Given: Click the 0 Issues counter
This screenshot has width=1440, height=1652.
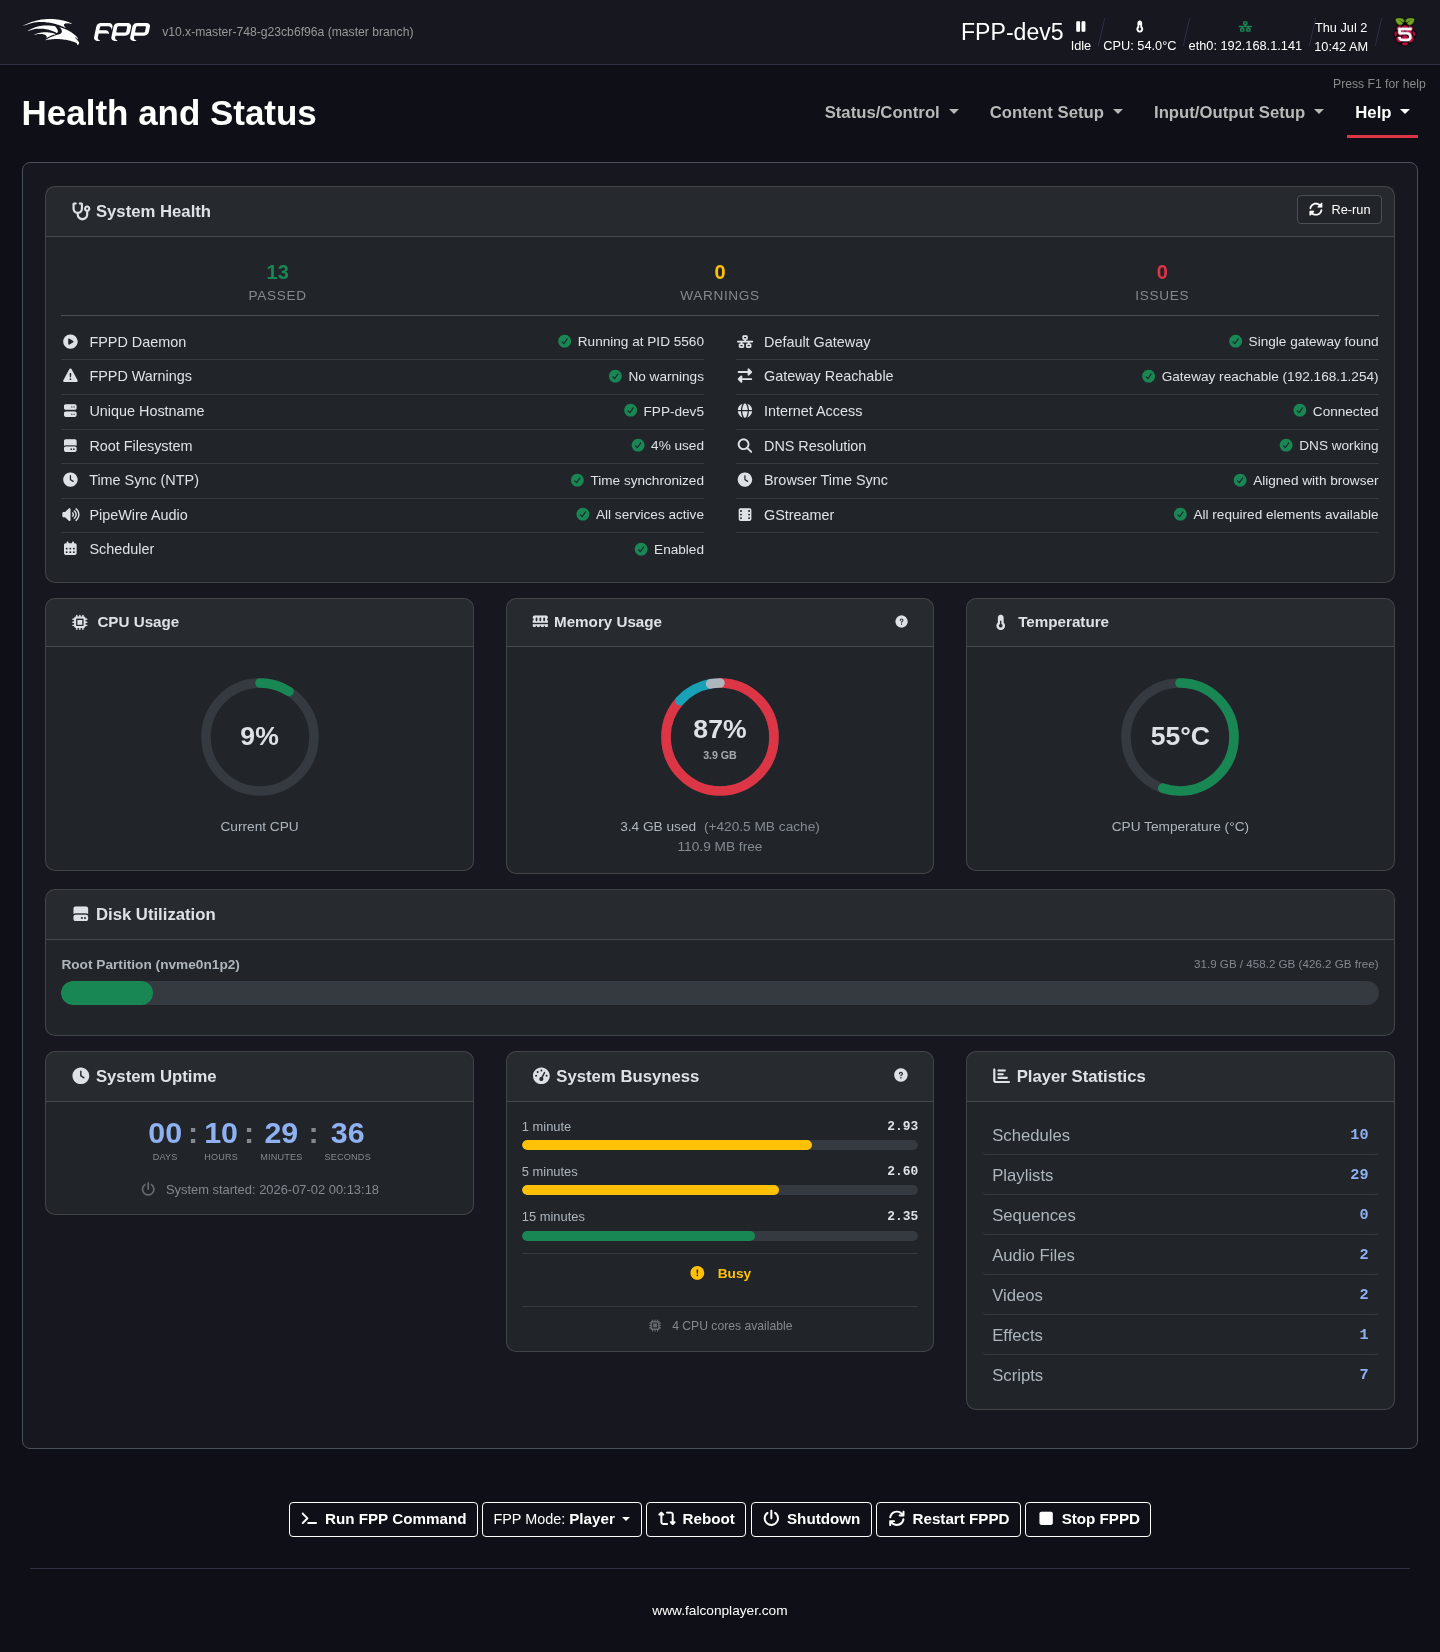Looking at the screenshot, I should 1162,282.
